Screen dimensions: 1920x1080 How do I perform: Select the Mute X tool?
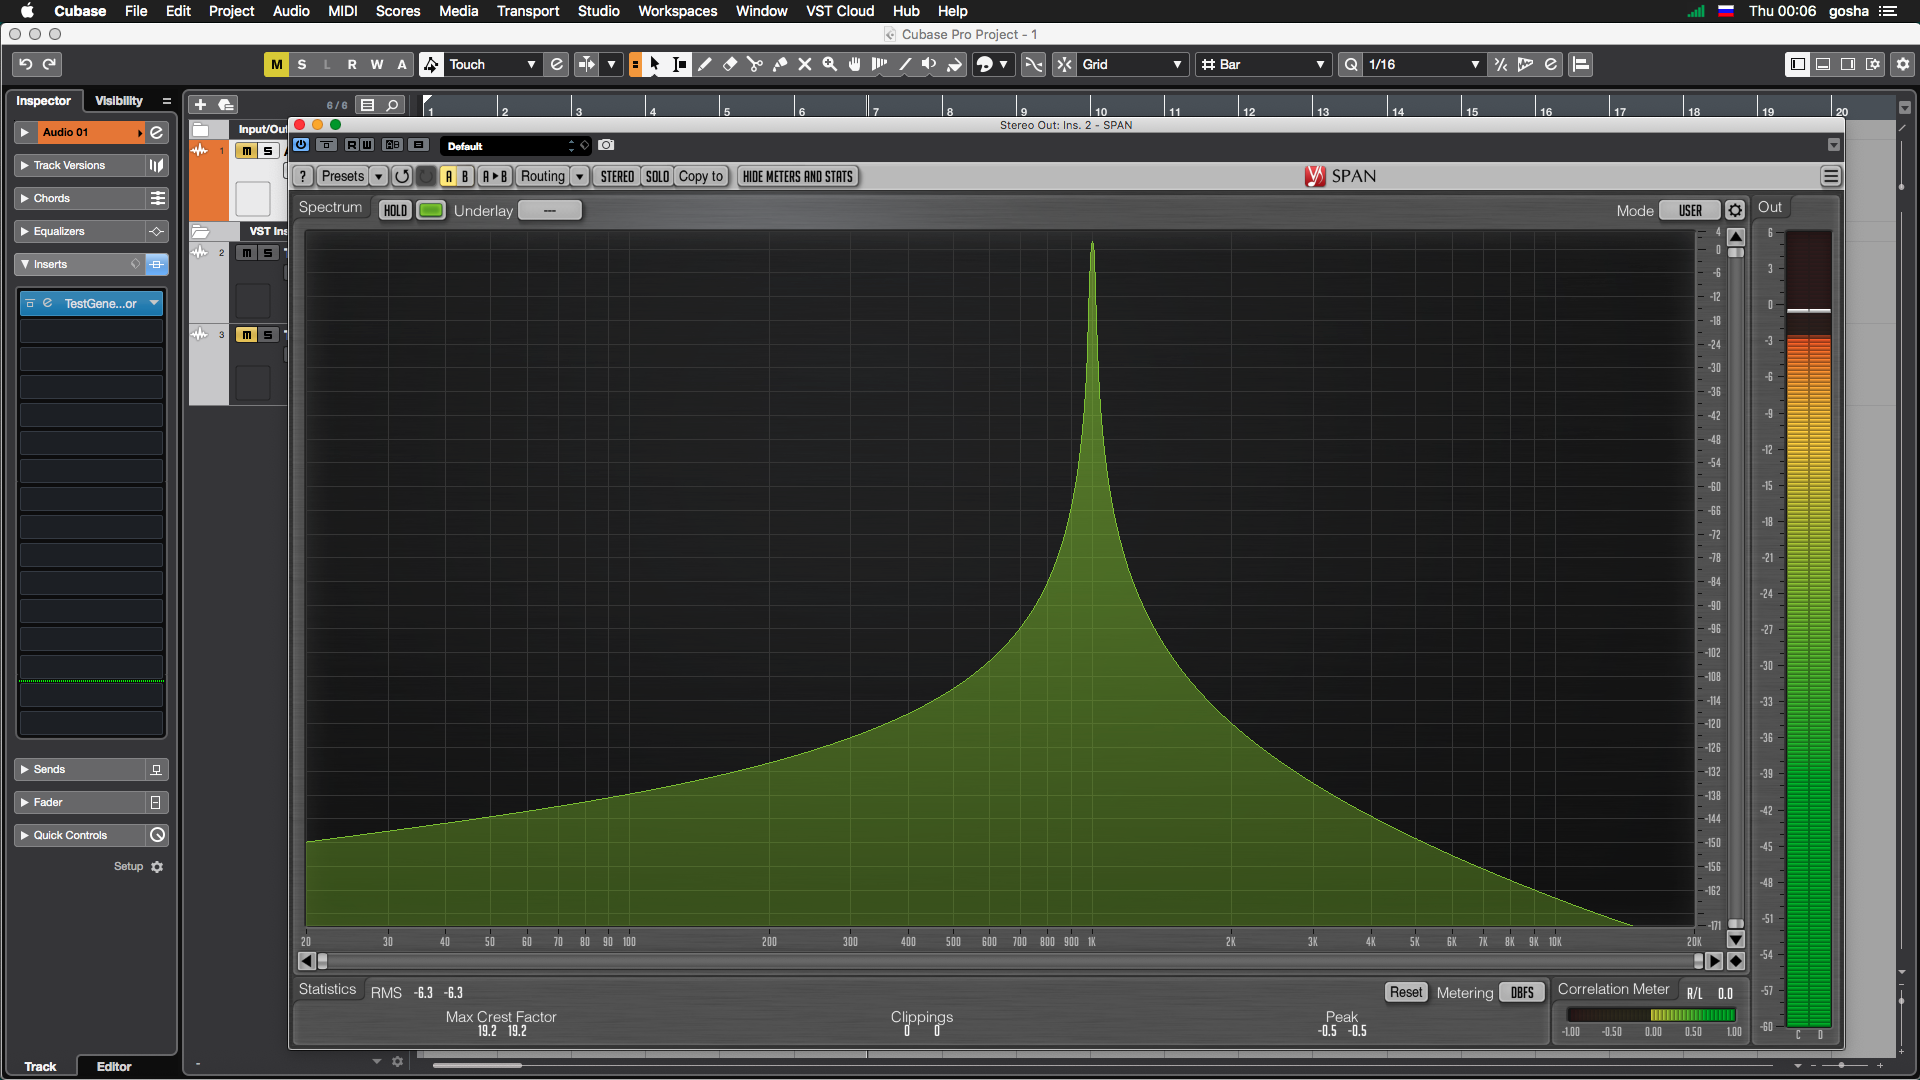[804, 65]
